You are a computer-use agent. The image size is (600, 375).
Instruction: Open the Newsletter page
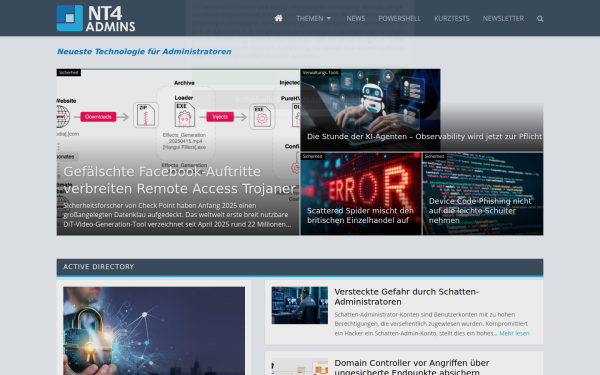pos(503,18)
